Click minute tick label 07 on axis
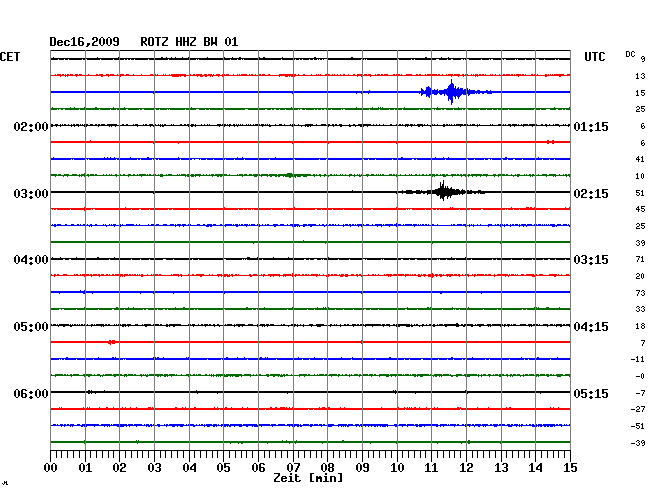The width and height of the screenshot is (650, 494). click(x=293, y=468)
